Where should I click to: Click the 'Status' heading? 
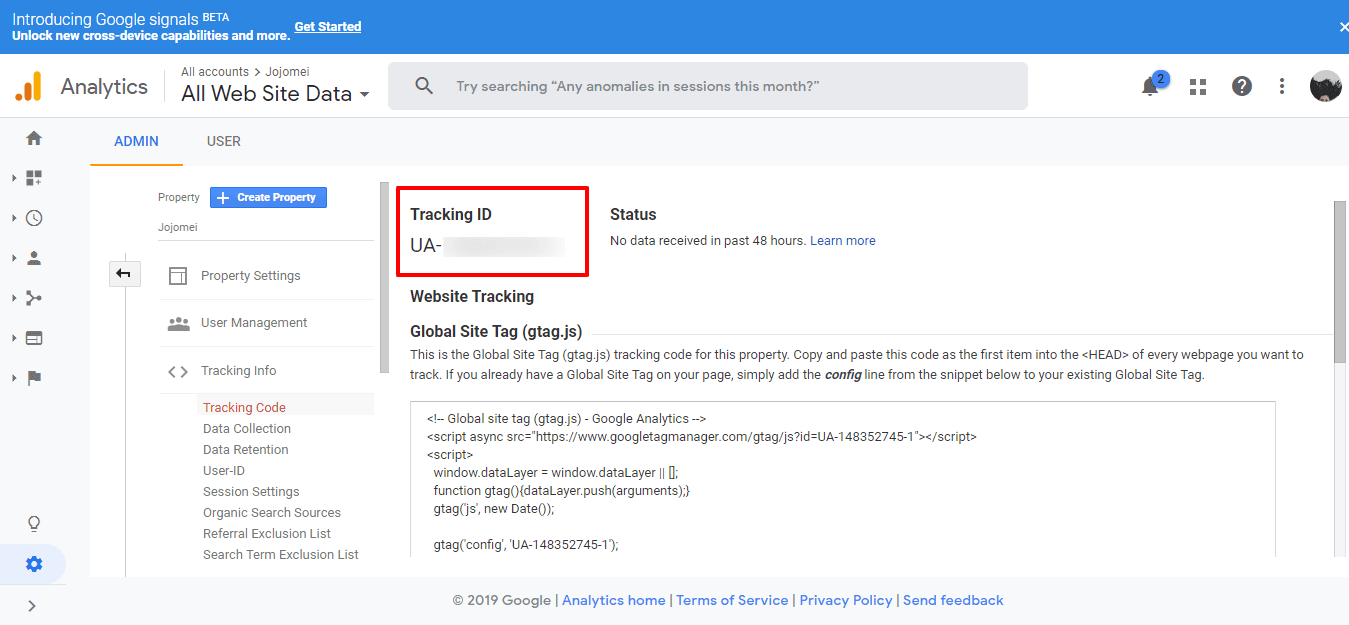[633, 214]
